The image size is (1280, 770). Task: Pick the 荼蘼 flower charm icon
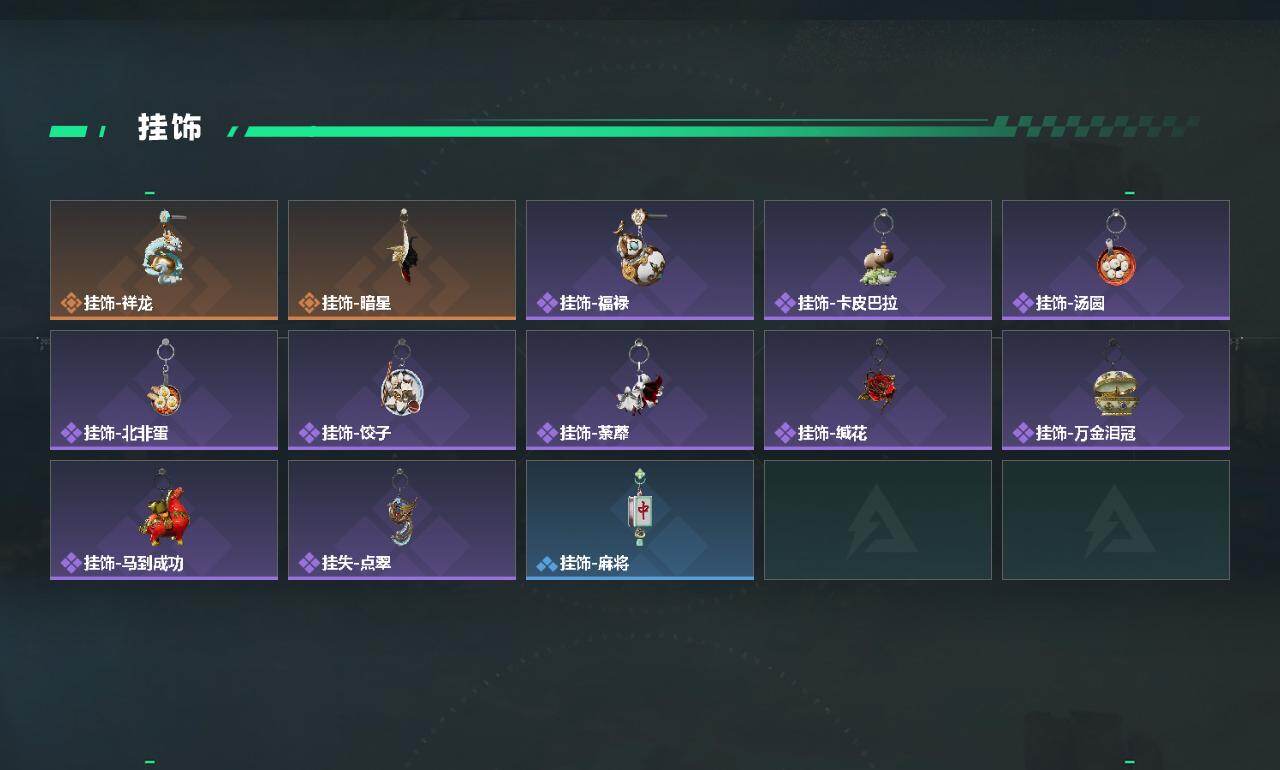tap(640, 378)
